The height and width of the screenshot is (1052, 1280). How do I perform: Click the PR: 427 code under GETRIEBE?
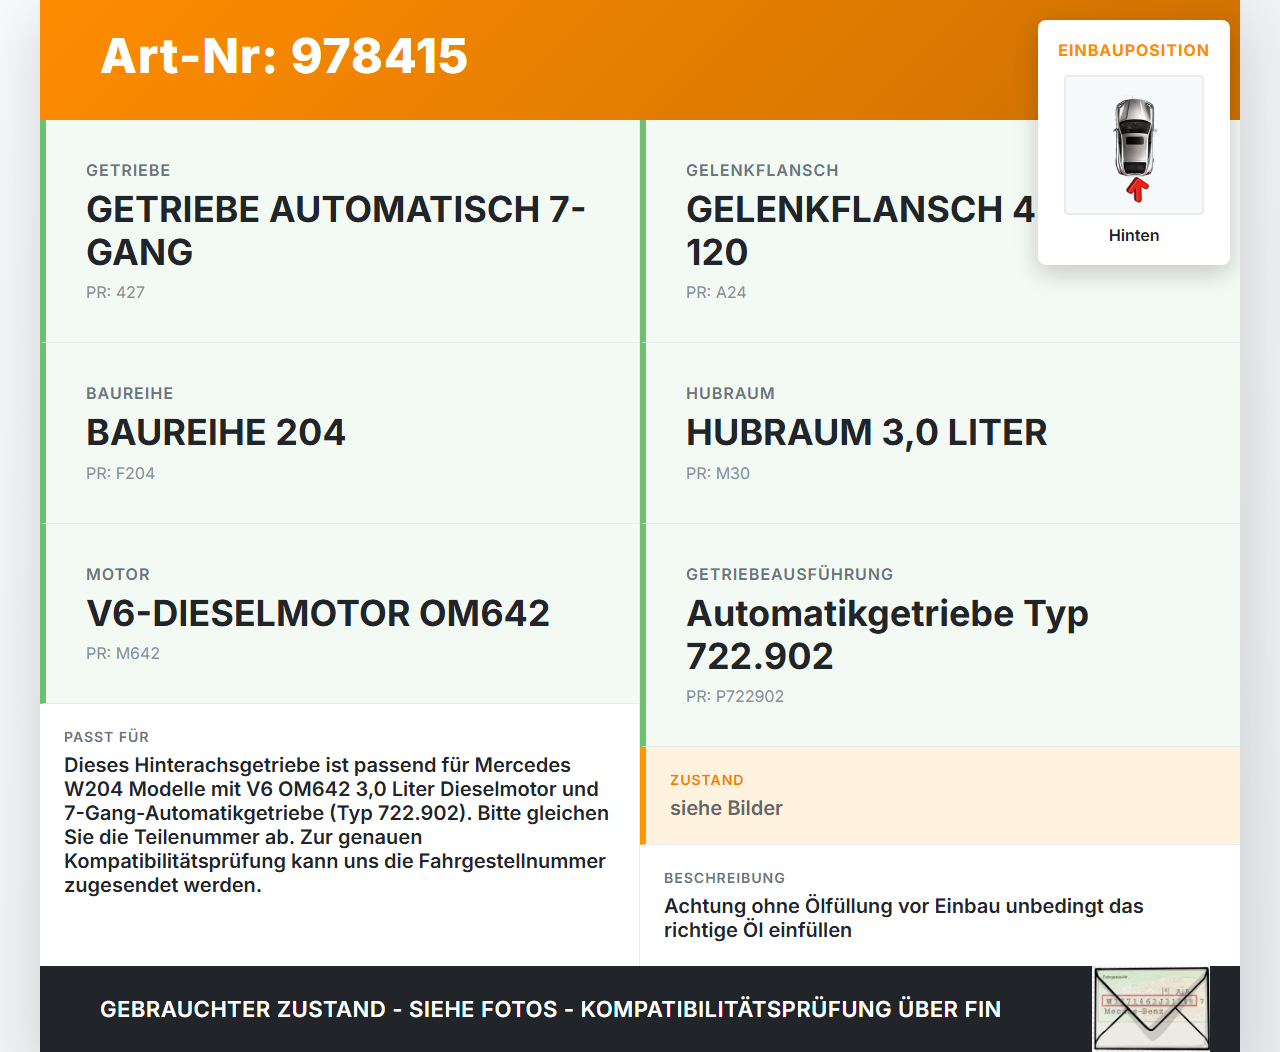click(x=115, y=292)
